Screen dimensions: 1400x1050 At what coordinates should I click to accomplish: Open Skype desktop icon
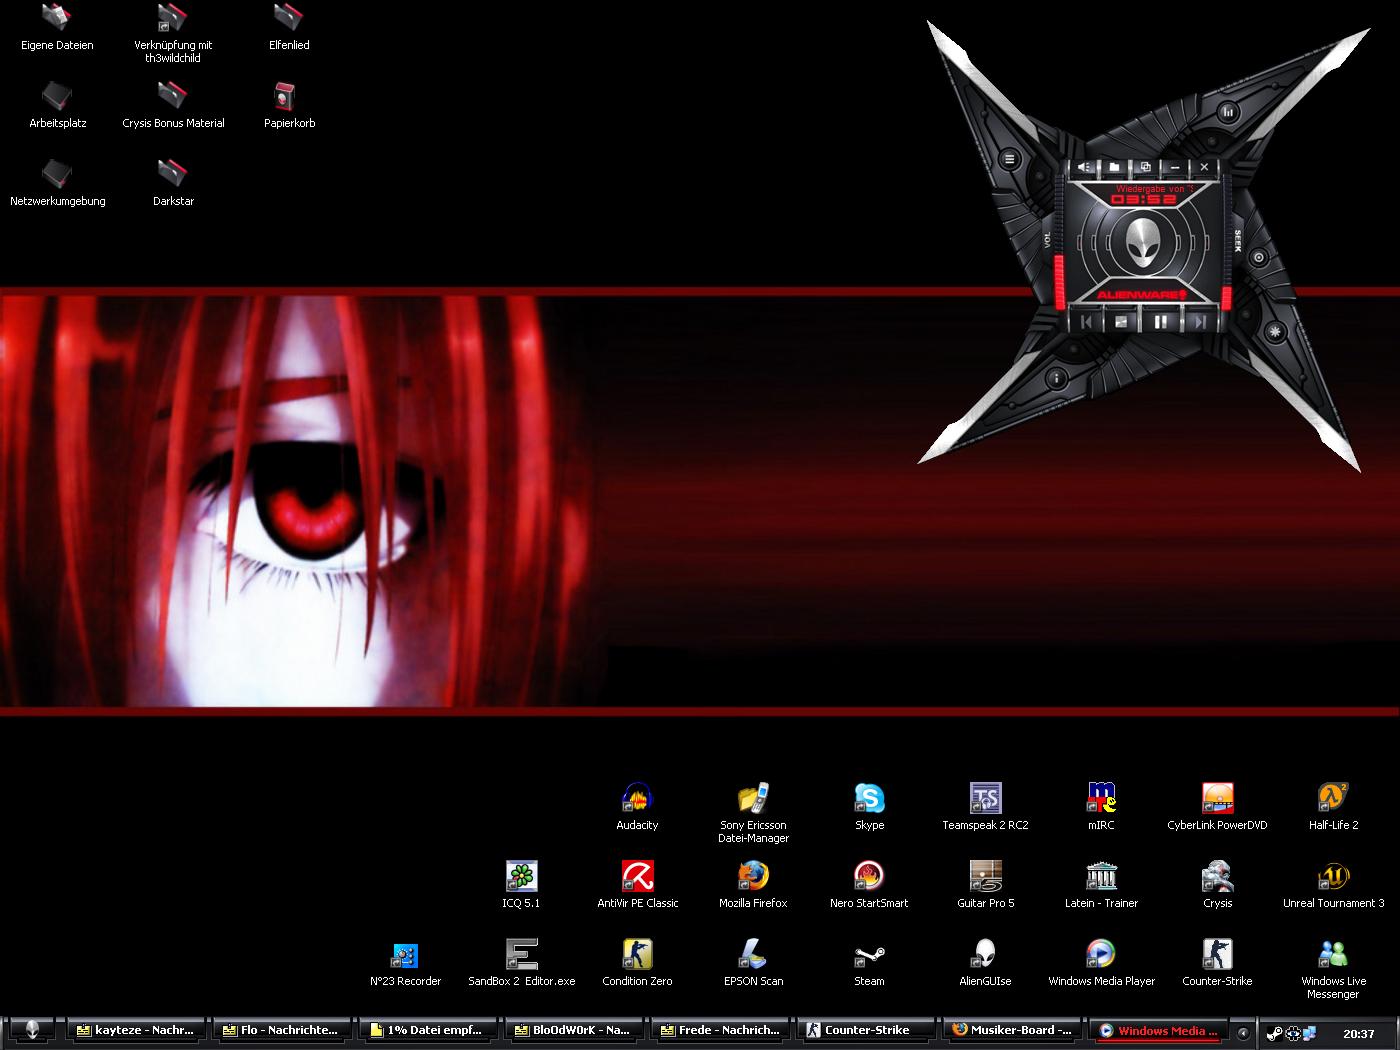[x=869, y=806]
